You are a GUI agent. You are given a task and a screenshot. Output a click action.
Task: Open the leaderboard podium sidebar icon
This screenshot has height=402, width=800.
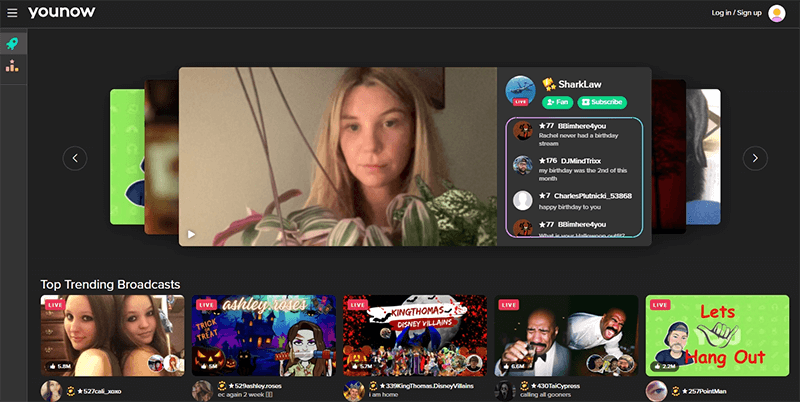(12, 66)
